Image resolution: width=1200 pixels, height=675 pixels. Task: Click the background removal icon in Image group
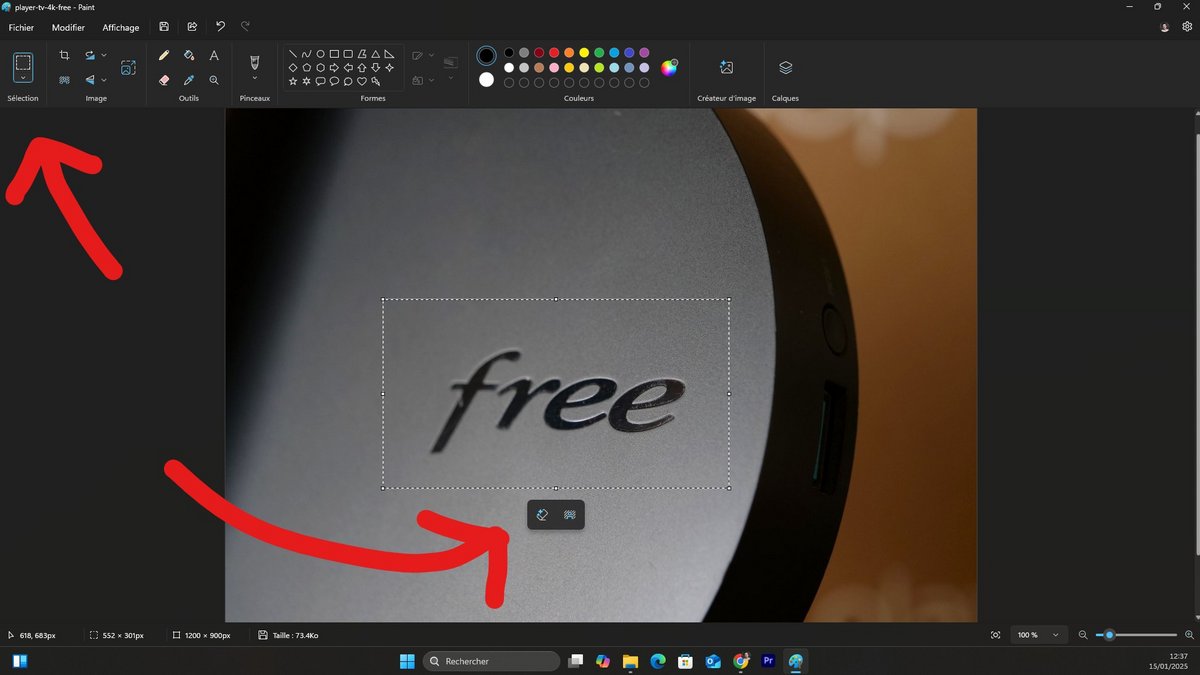(x=64, y=80)
